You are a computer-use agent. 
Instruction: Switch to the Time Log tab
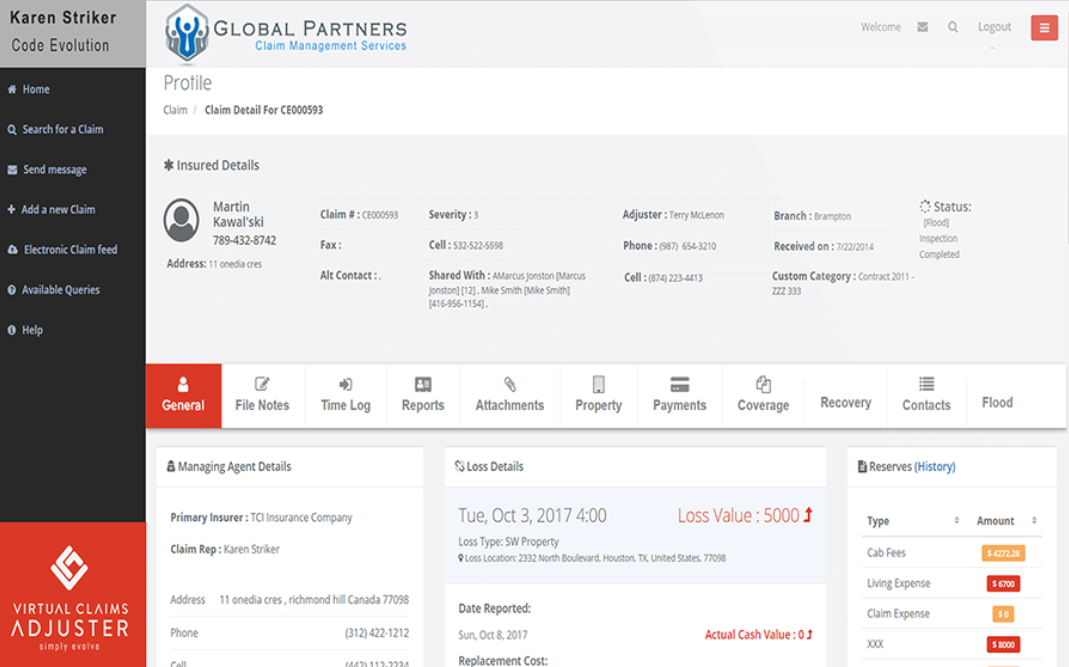tap(345, 395)
